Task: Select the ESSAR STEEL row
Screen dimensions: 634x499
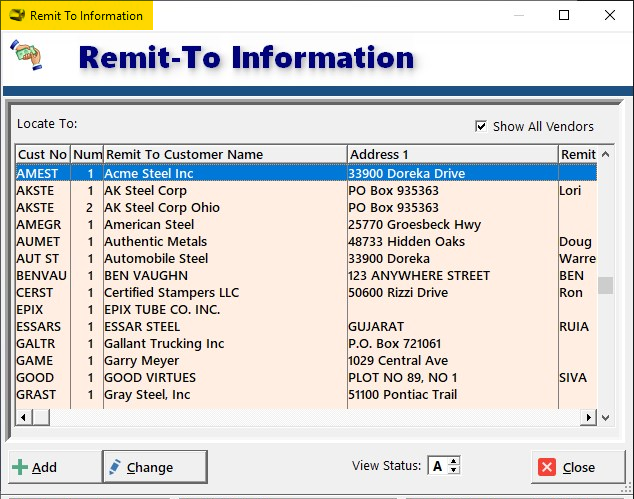Action: click(306, 326)
